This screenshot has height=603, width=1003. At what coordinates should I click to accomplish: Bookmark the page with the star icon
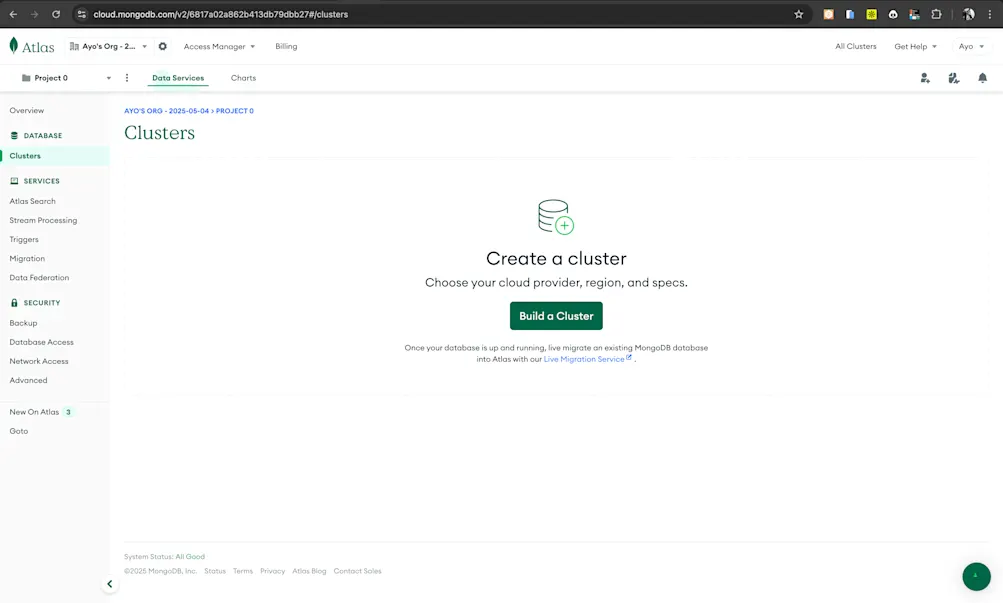point(797,14)
